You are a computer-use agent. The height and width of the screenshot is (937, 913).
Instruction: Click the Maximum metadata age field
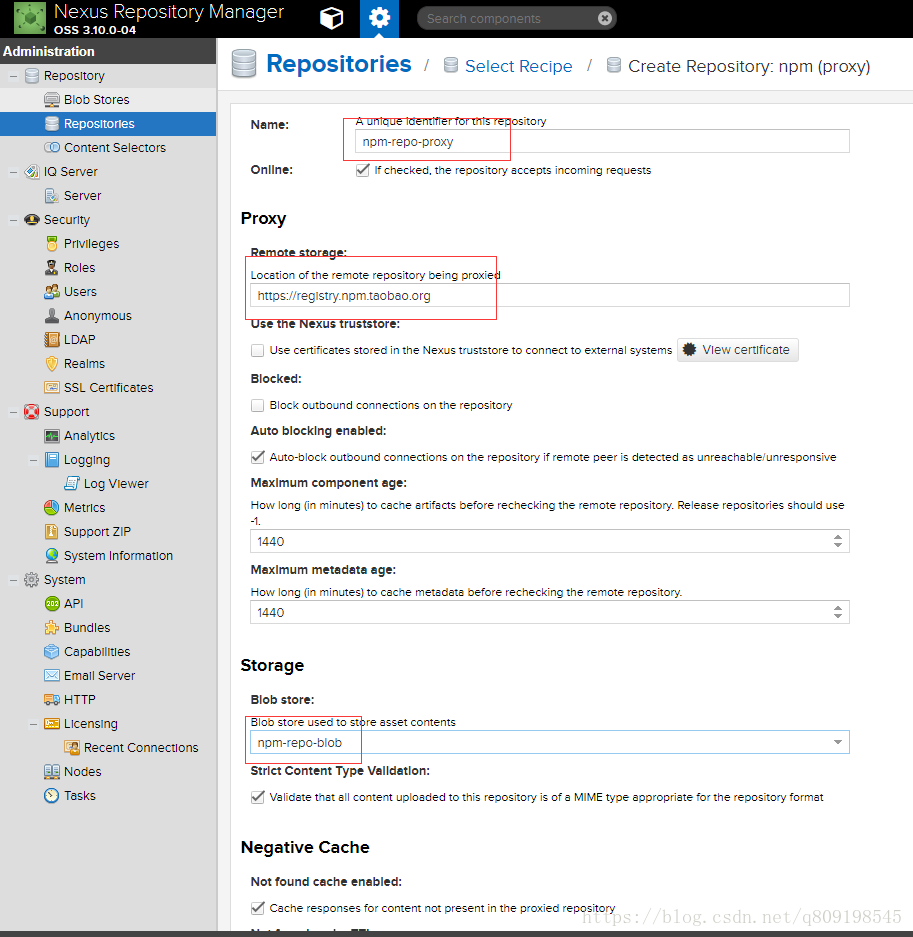(x=550, y=613)
